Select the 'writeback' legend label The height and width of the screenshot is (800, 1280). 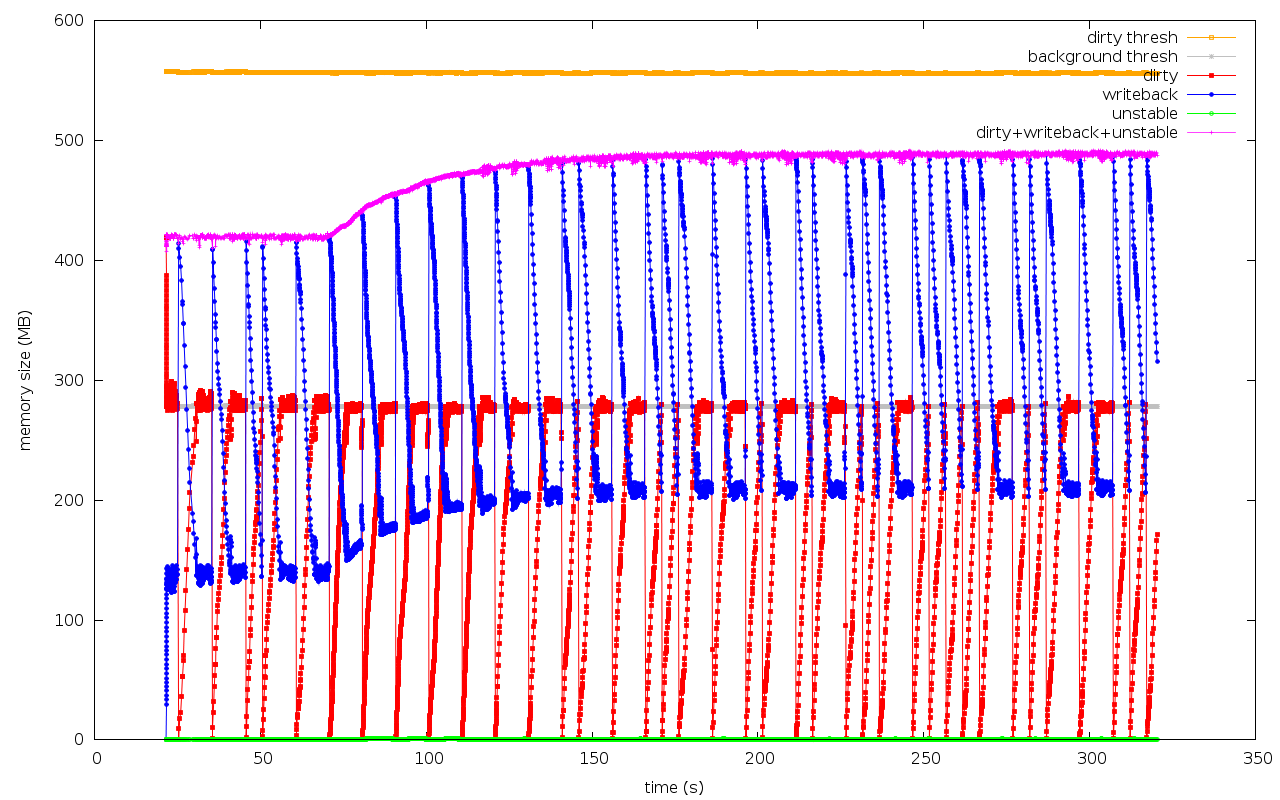coord(1140,95)
